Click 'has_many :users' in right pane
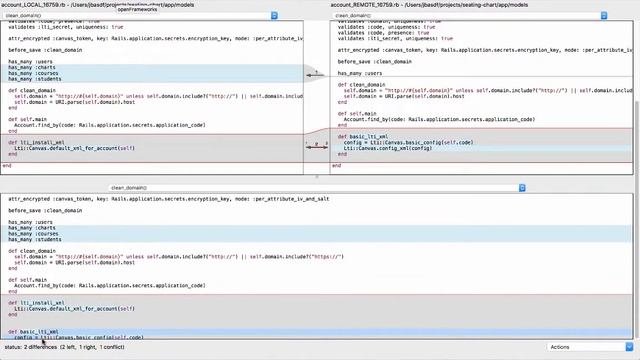This screenshot has height=360, width=640. click(x=360, y=73)
